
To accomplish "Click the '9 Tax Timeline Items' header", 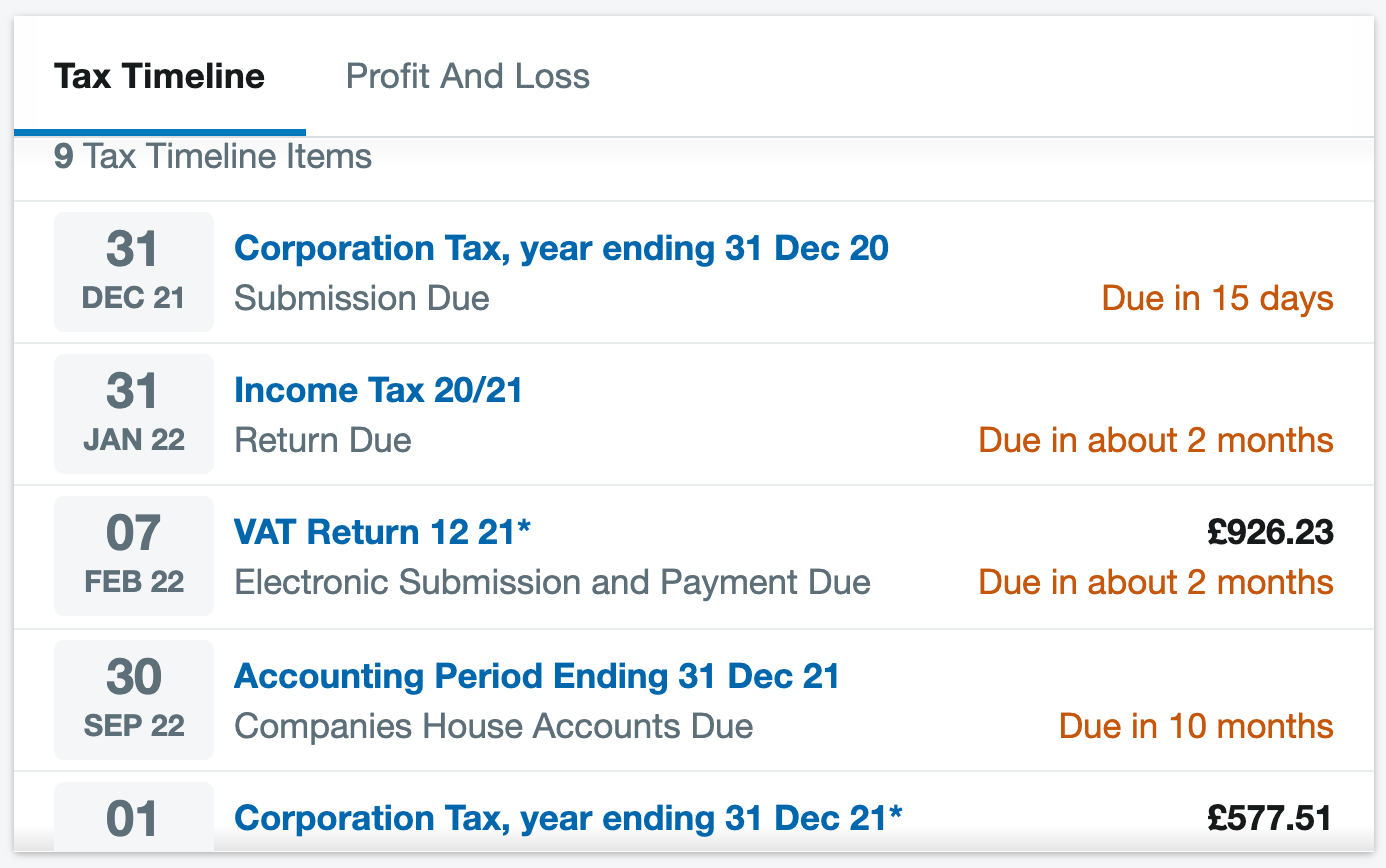I will (x=211, y=156).
